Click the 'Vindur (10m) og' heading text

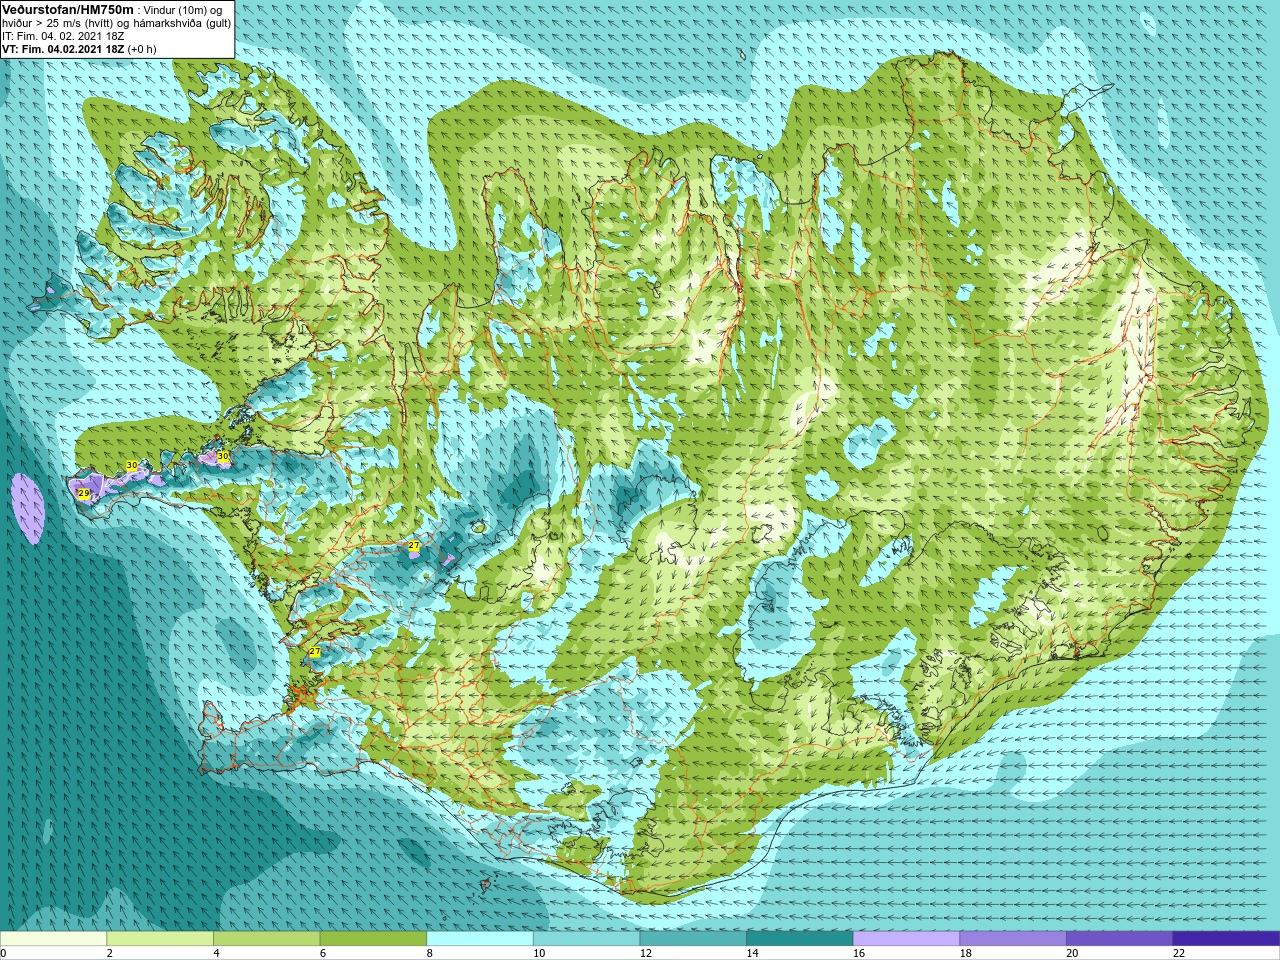coord(184,10)
